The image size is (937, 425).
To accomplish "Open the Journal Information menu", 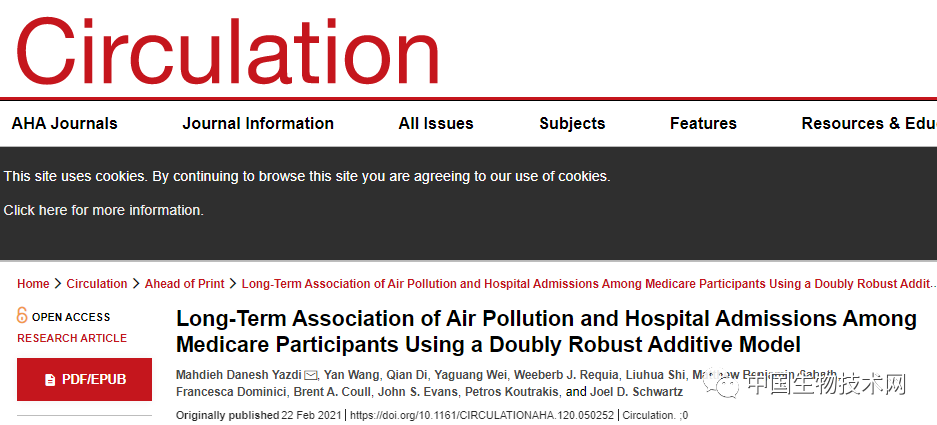I will (x=258, y=124).
